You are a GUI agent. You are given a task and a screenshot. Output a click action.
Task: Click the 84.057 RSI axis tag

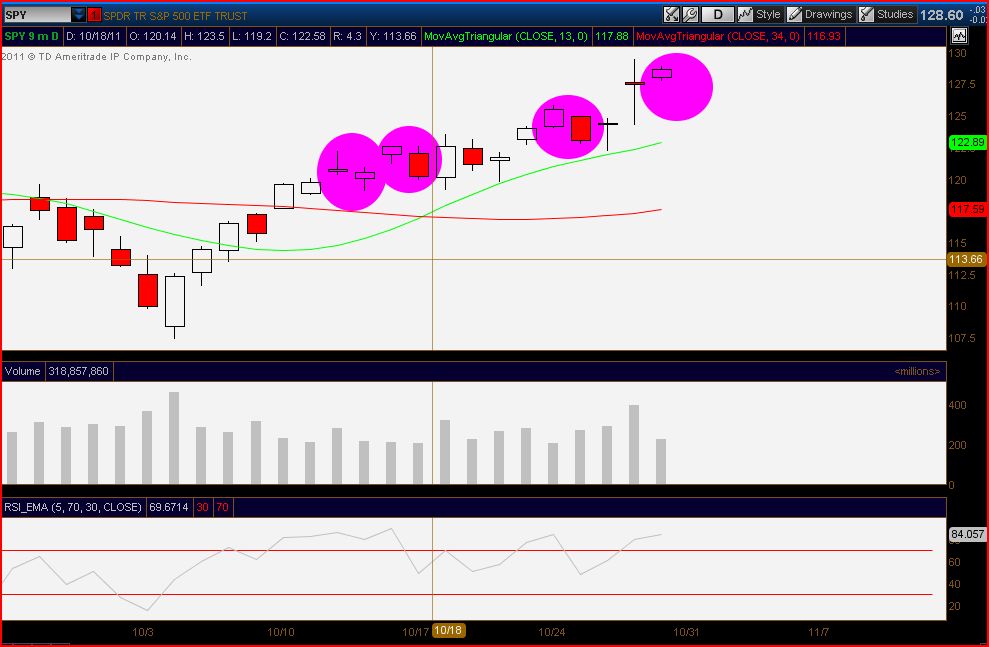click(967, 535)
